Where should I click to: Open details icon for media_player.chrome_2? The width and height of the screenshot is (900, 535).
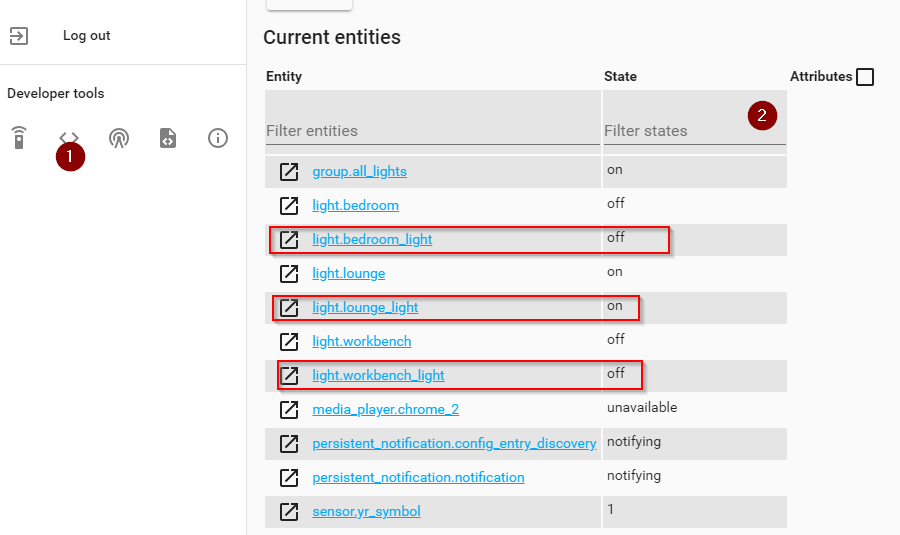coord(289,410)
